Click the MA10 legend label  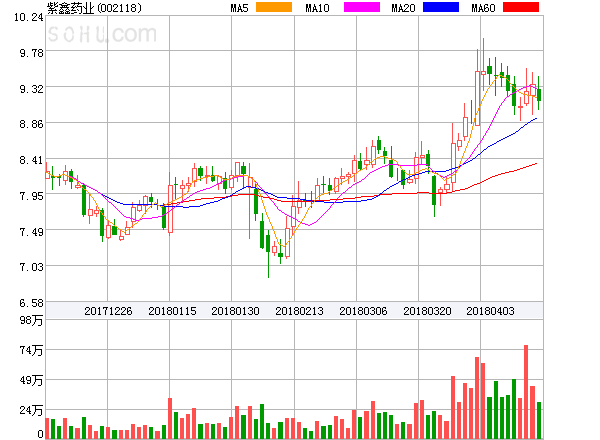coord(317,8)
